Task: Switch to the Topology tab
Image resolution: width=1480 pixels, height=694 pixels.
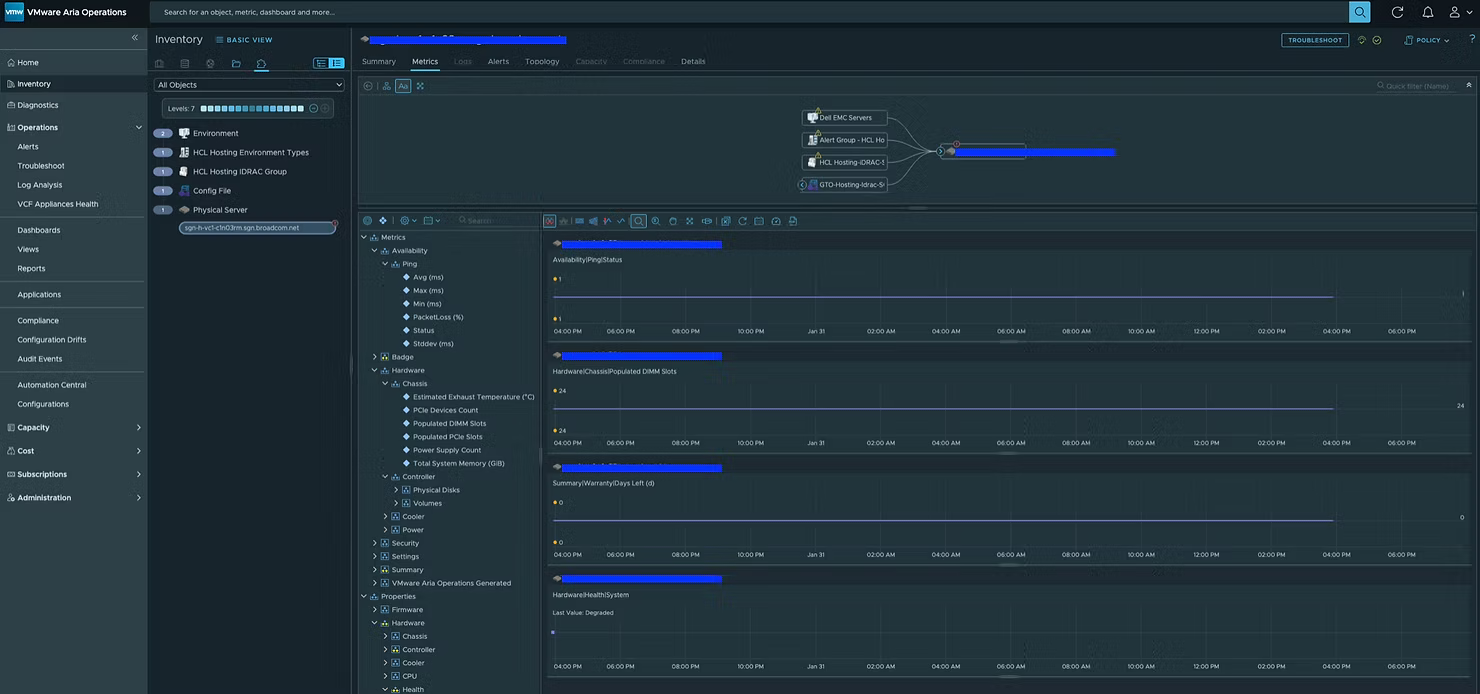Action: point(542,61)
